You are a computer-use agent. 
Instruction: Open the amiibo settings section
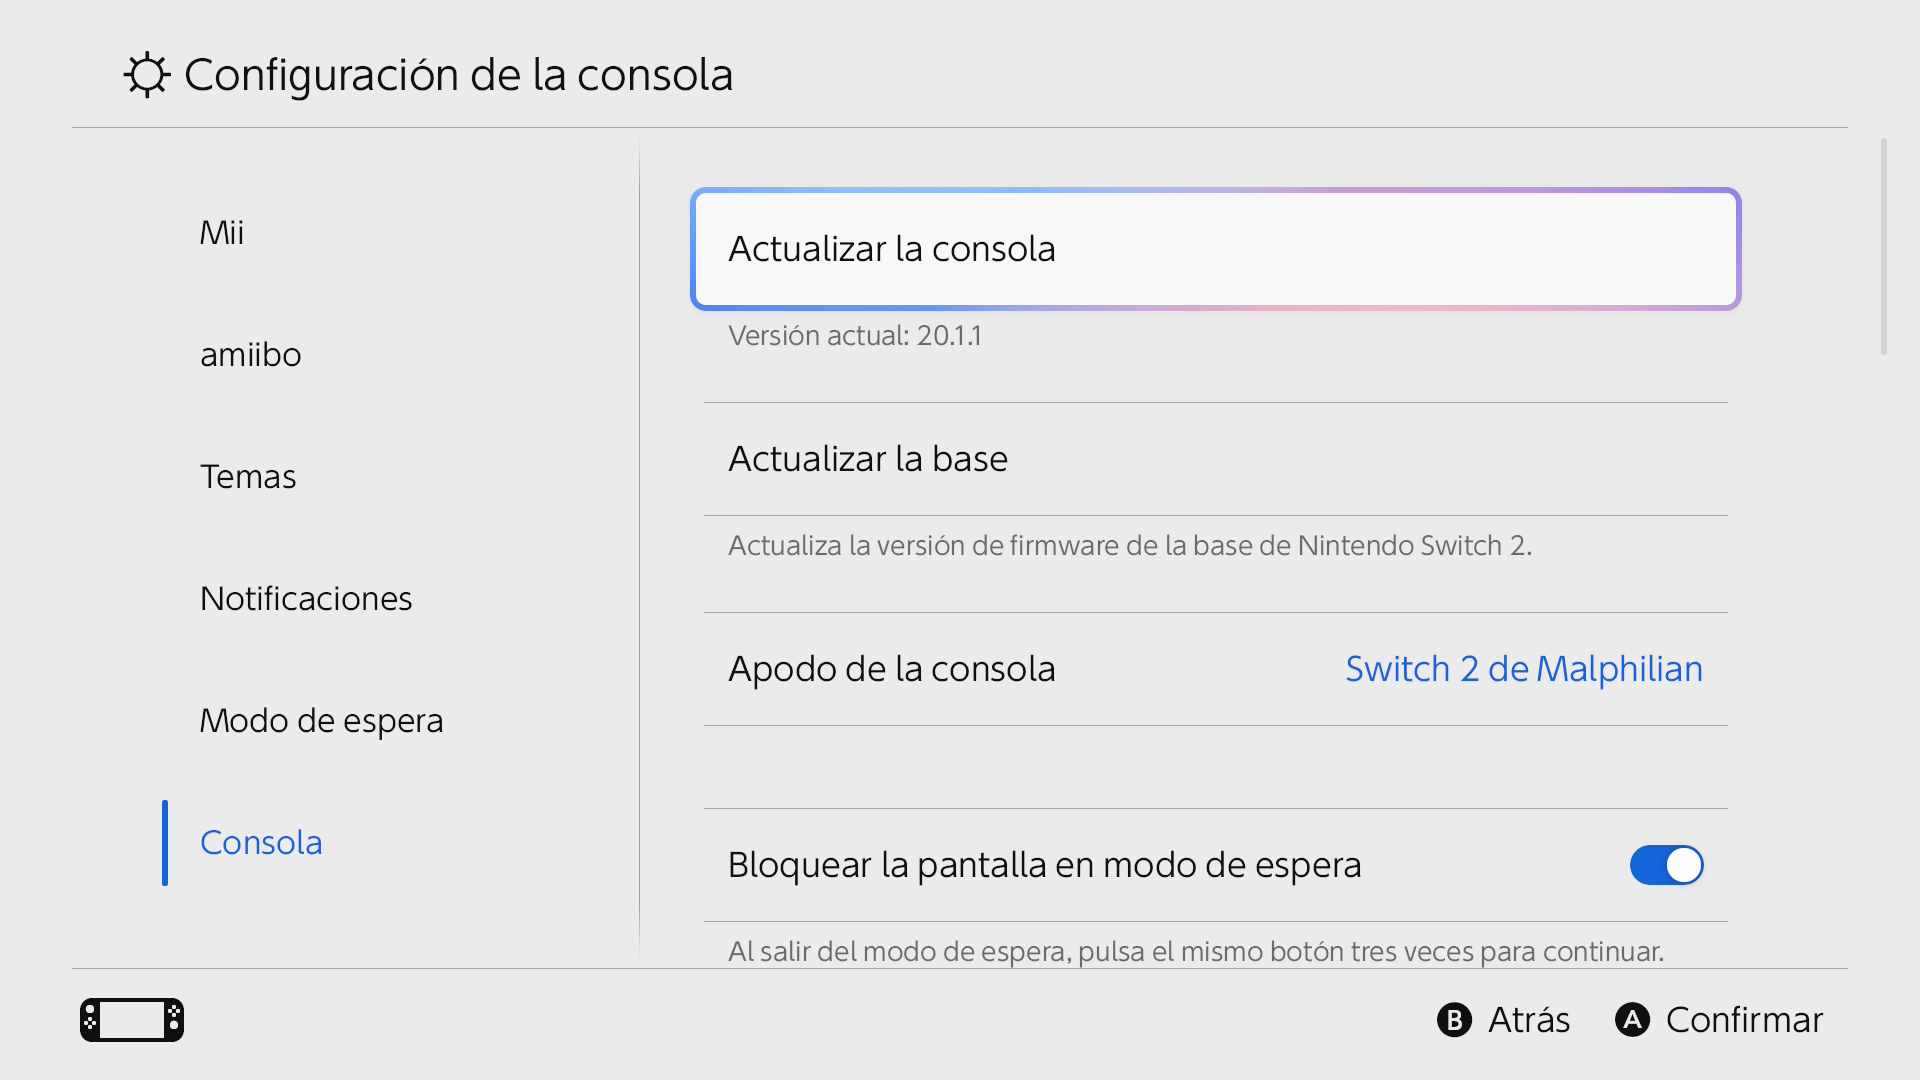click(250, 355)
